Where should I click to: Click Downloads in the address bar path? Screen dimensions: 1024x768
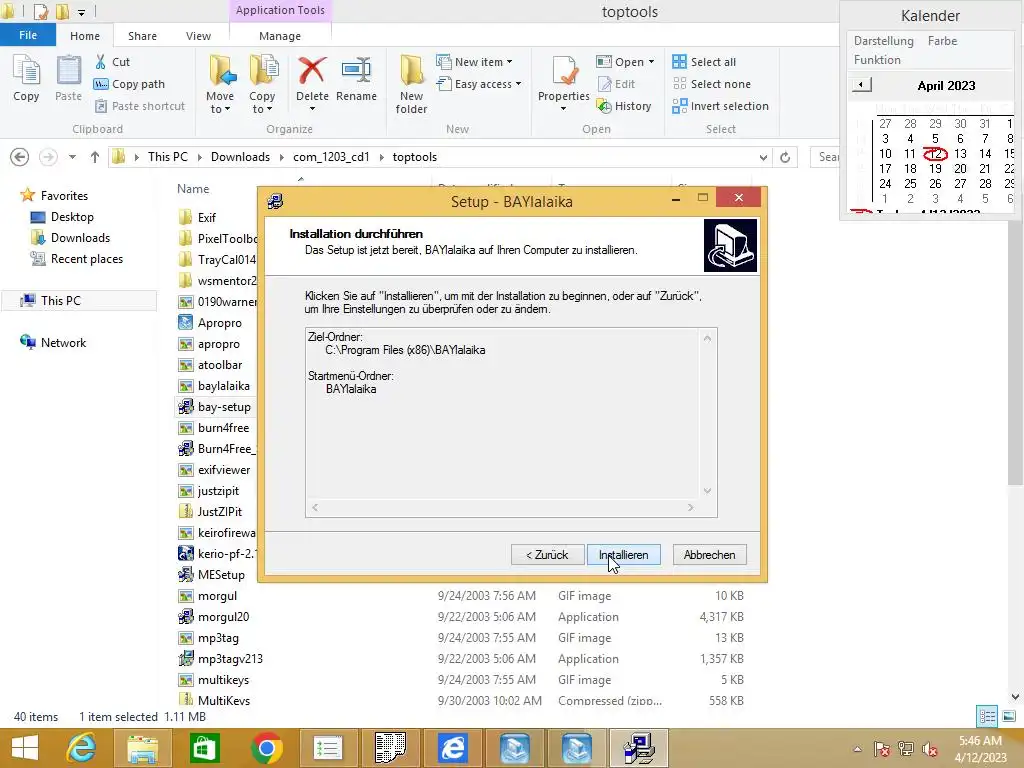coord(240,157)
